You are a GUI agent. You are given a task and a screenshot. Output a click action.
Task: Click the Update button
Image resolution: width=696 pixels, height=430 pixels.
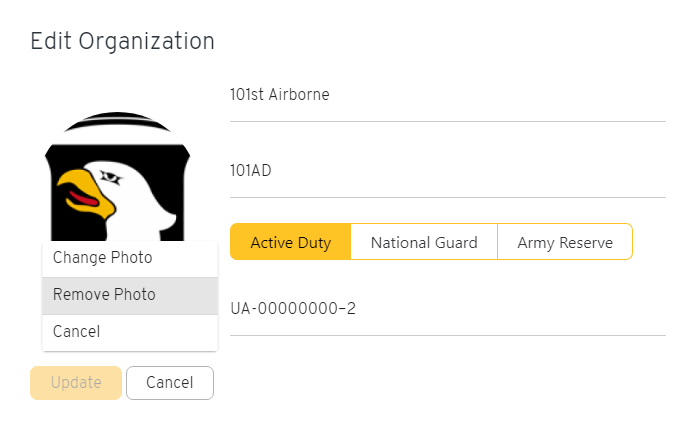pos(76,383)
